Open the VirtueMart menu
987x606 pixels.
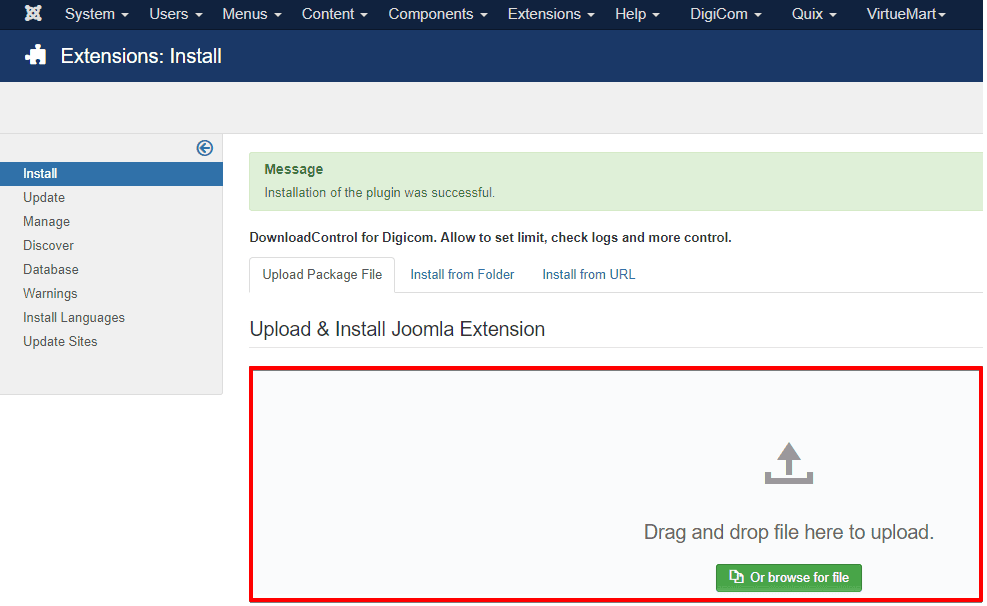pos(906,14)
